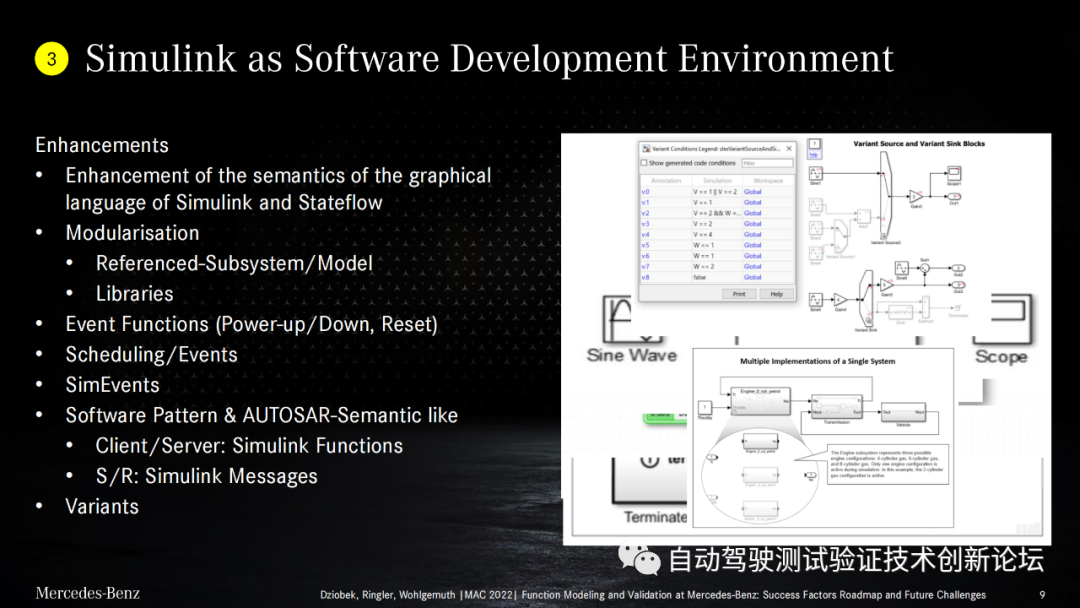Viewport: 1080px width, 608px height.
Task: Select the Sine6 block
Action: (902, 268)
